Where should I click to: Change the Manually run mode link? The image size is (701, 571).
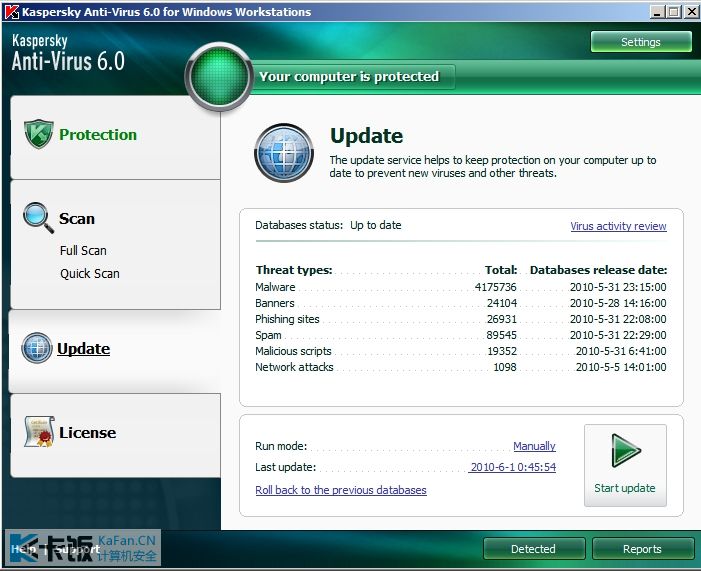534,446
